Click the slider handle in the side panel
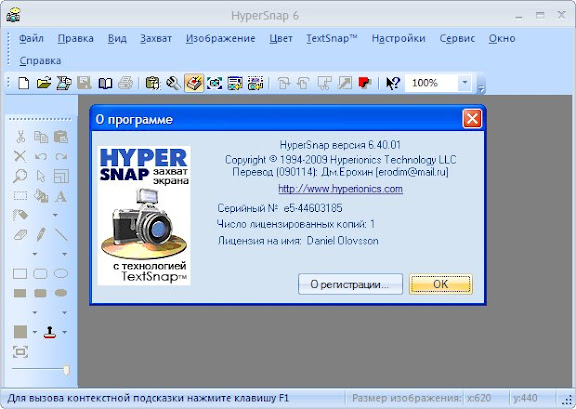Image resolution: width=576 pixels, height=409 pixels. [66, 370]
